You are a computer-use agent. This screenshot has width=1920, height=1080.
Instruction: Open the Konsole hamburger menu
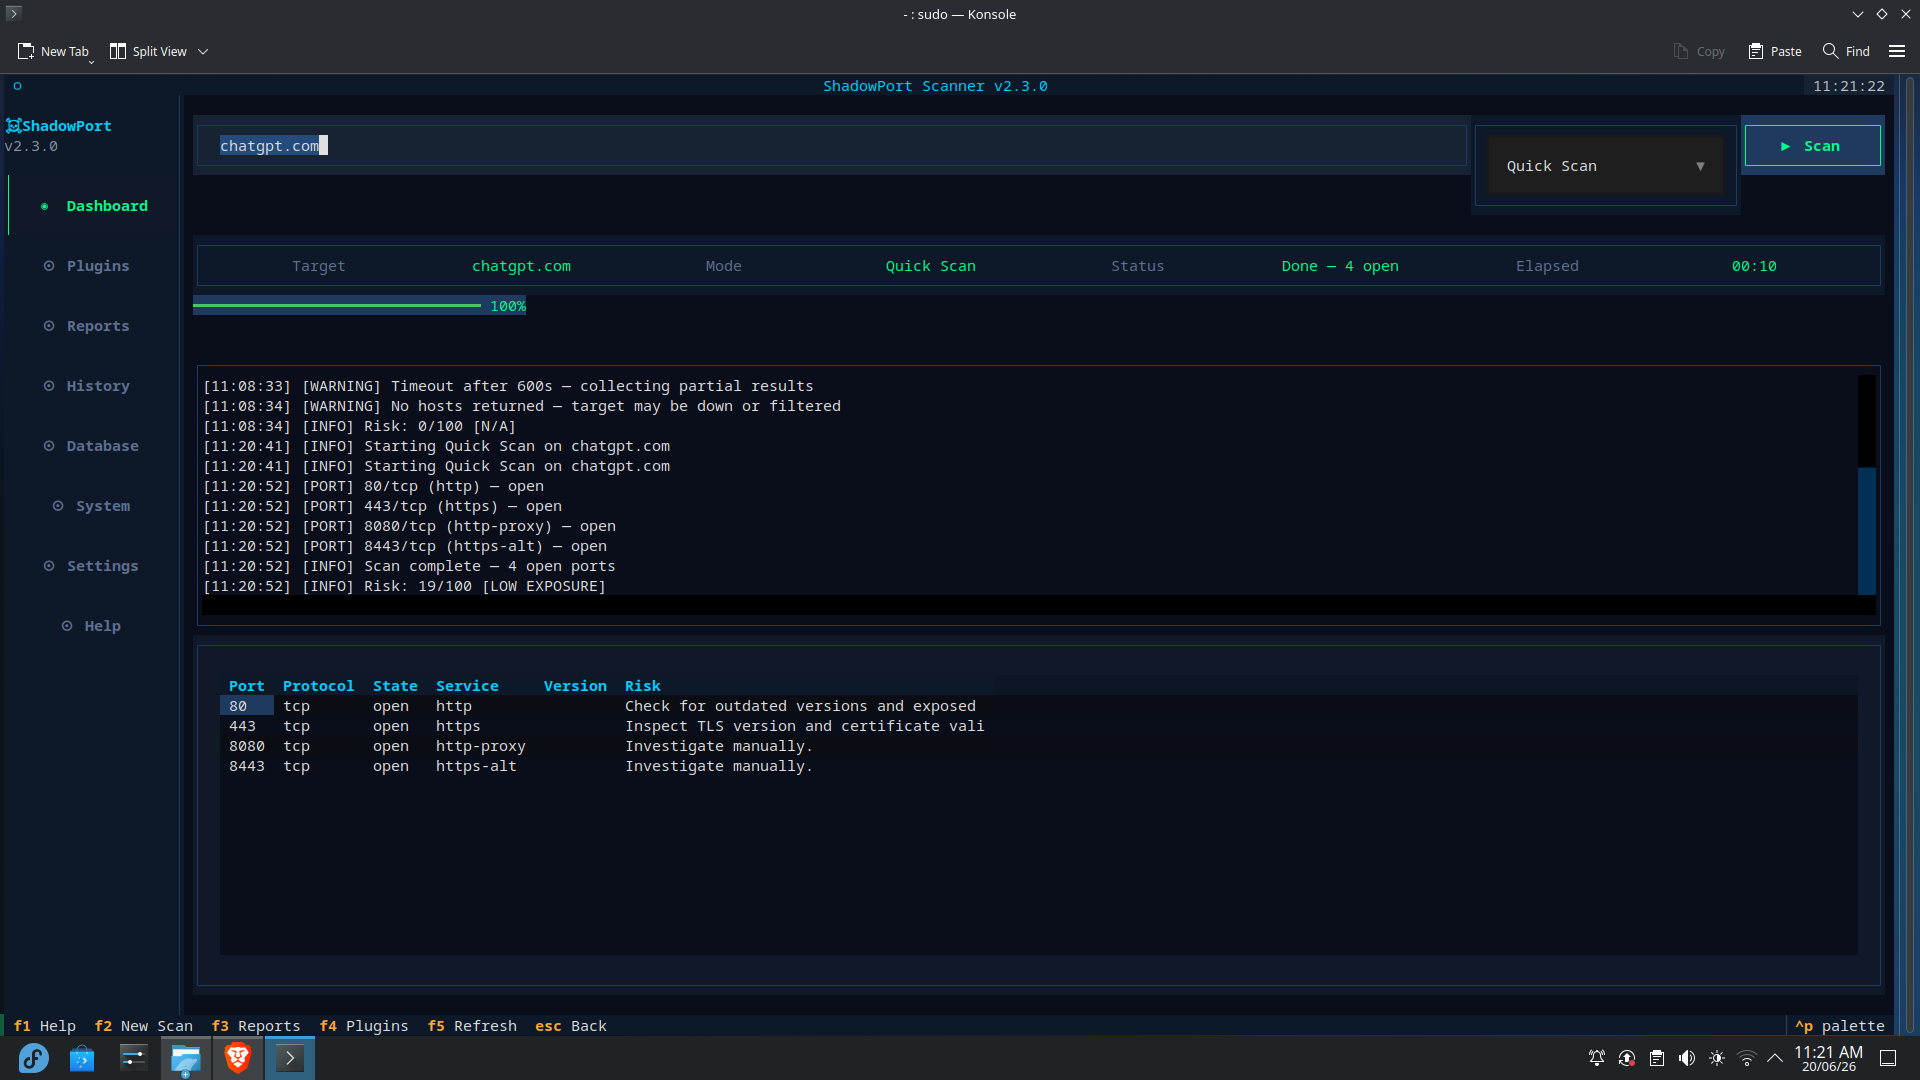(x=1897, y=51)
